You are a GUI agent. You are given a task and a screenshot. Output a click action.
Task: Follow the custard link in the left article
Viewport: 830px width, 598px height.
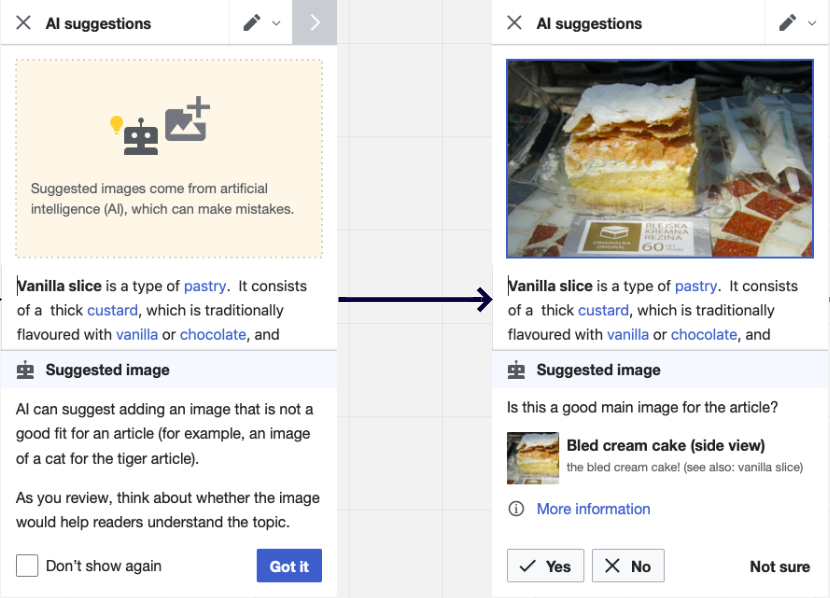[x=112, y=310]
